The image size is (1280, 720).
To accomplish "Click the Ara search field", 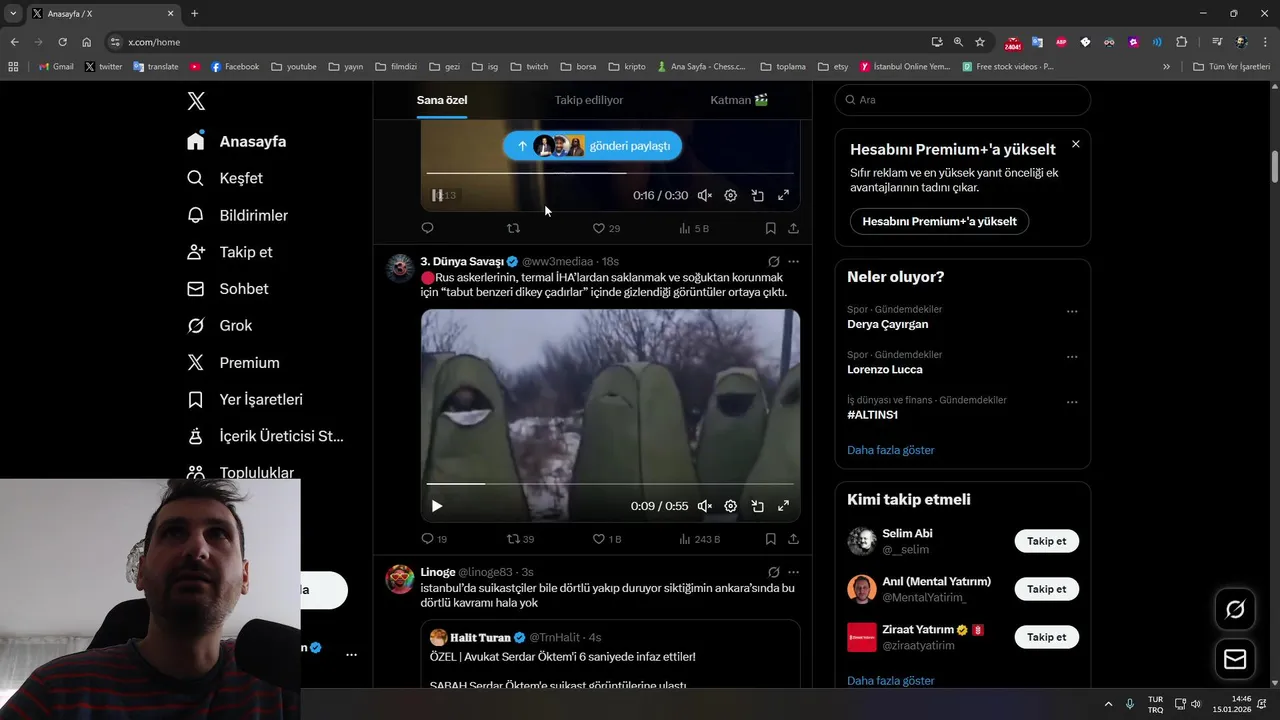I will tap(962, 100).
